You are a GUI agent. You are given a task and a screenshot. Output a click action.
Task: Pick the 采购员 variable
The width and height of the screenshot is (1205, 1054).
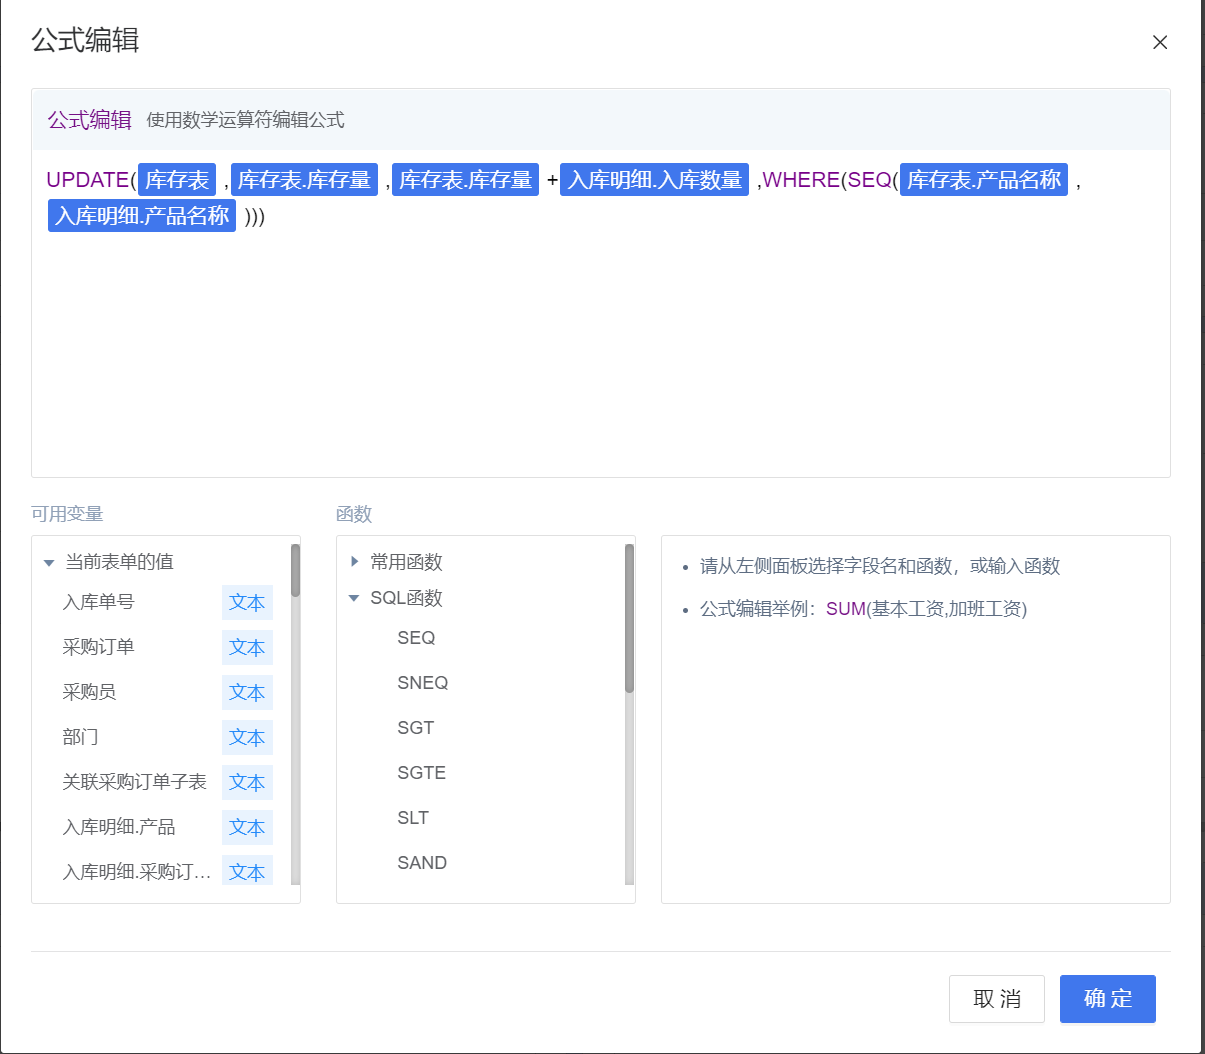pos(89,692)
